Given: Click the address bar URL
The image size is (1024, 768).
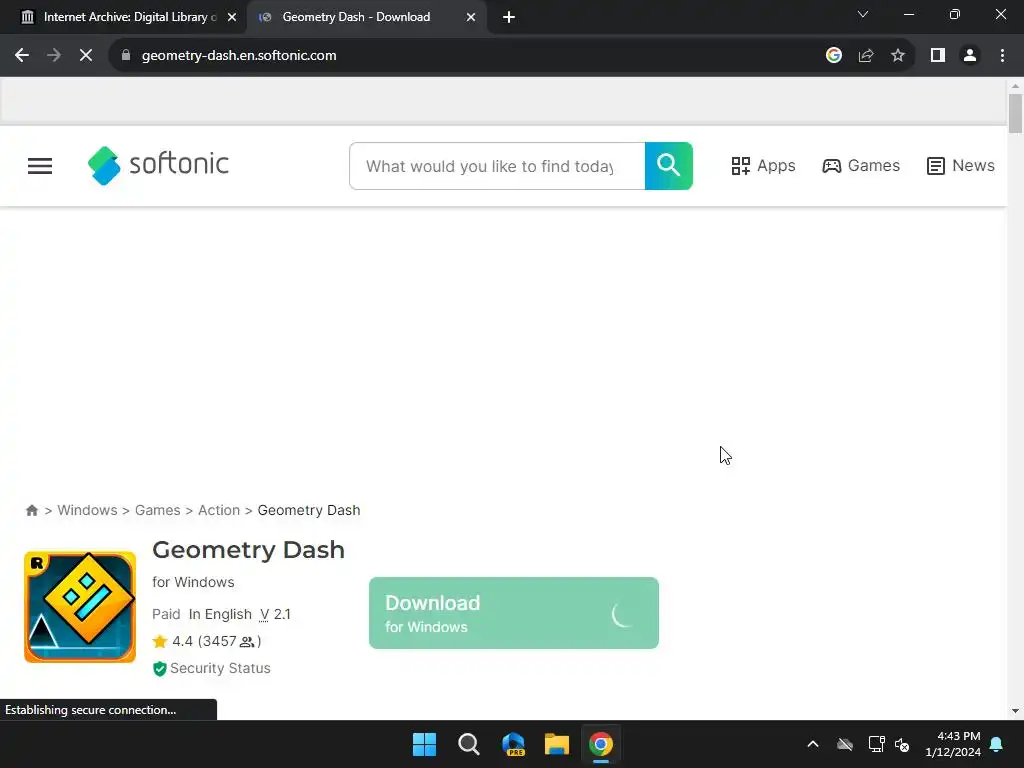Looking at the screenshot, I should [239, 56].
